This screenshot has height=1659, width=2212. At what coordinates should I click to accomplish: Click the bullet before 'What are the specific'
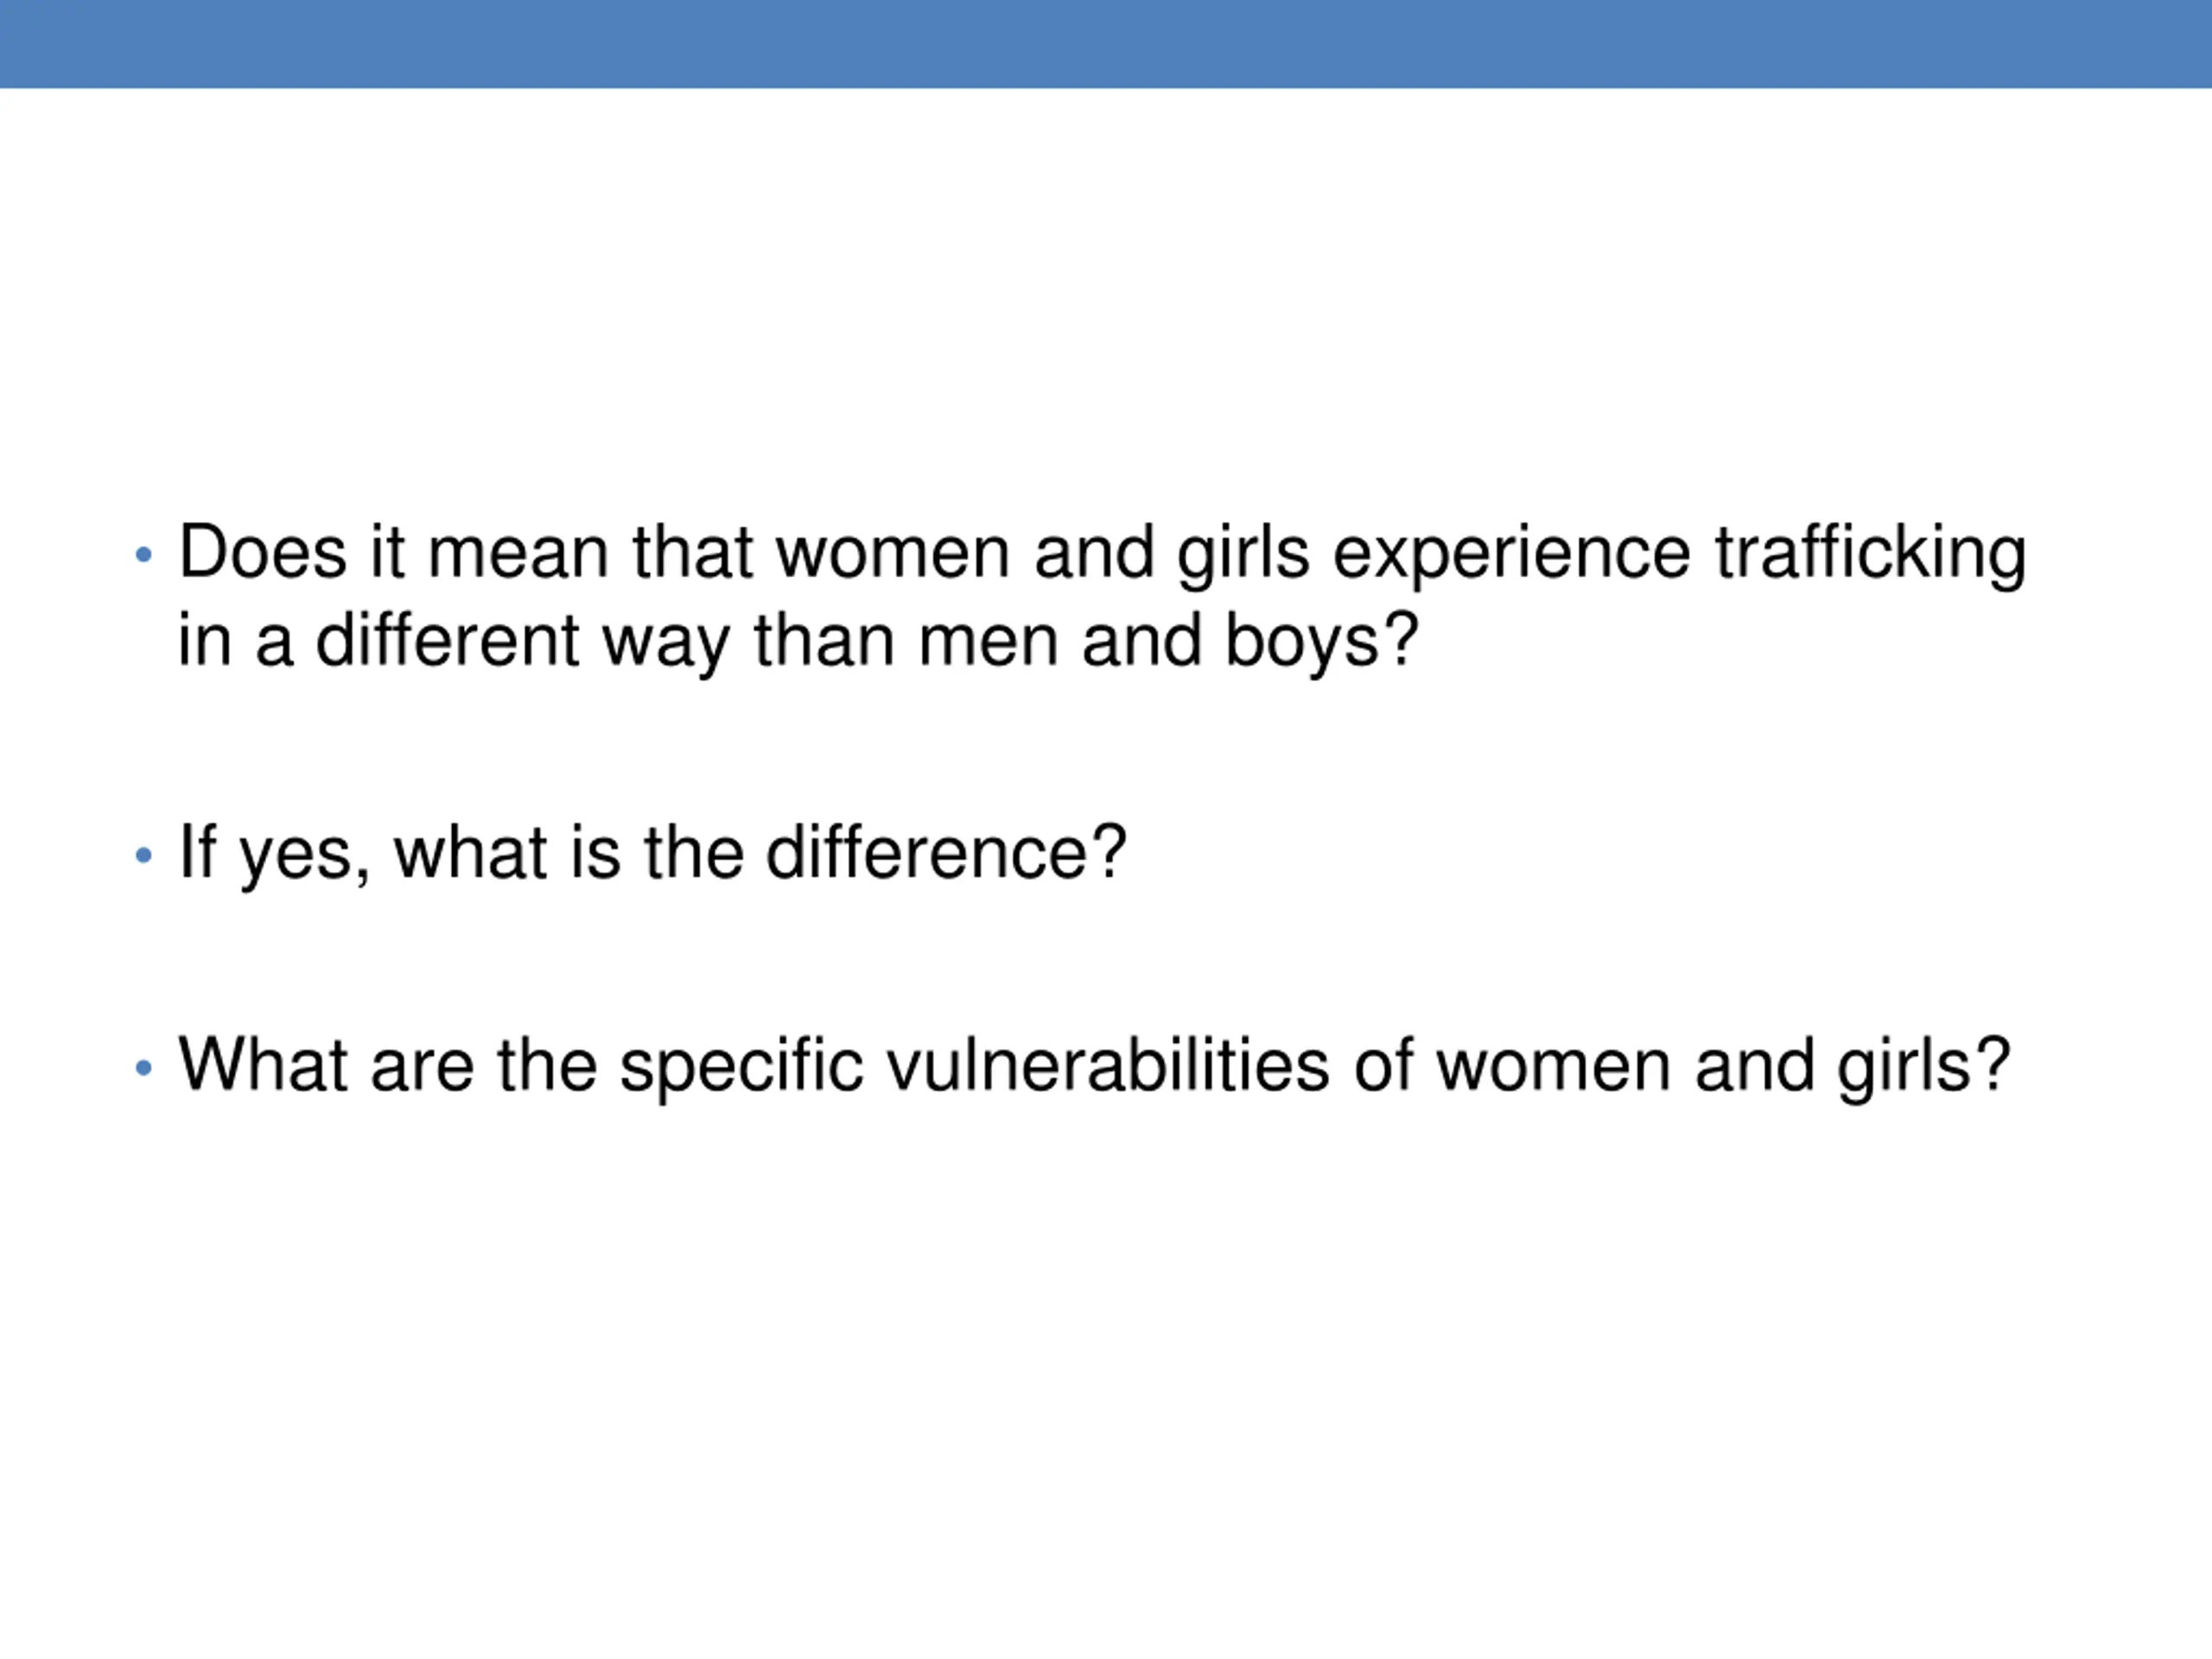(144, 1068)
